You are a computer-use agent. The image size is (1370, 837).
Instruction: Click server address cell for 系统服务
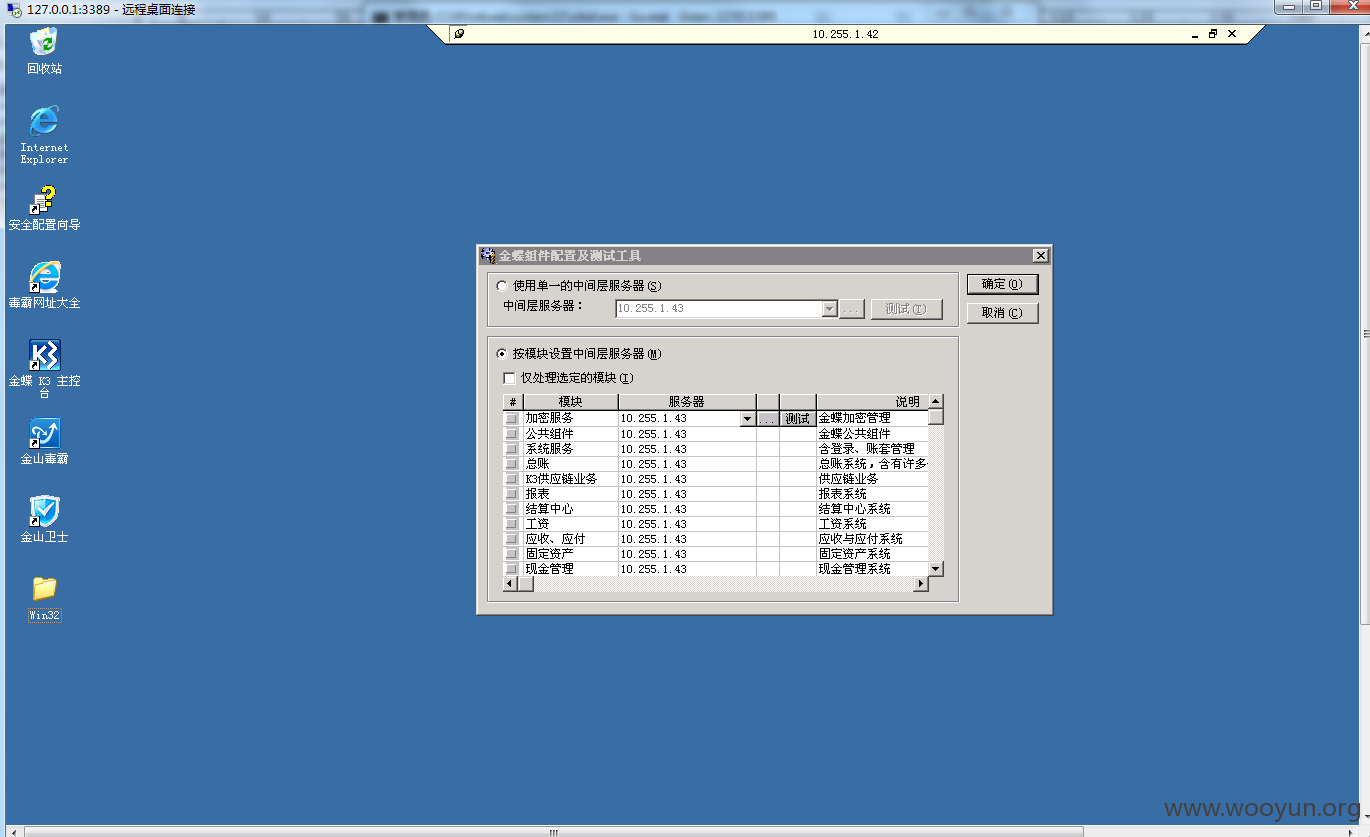click(x=687, y=449)
